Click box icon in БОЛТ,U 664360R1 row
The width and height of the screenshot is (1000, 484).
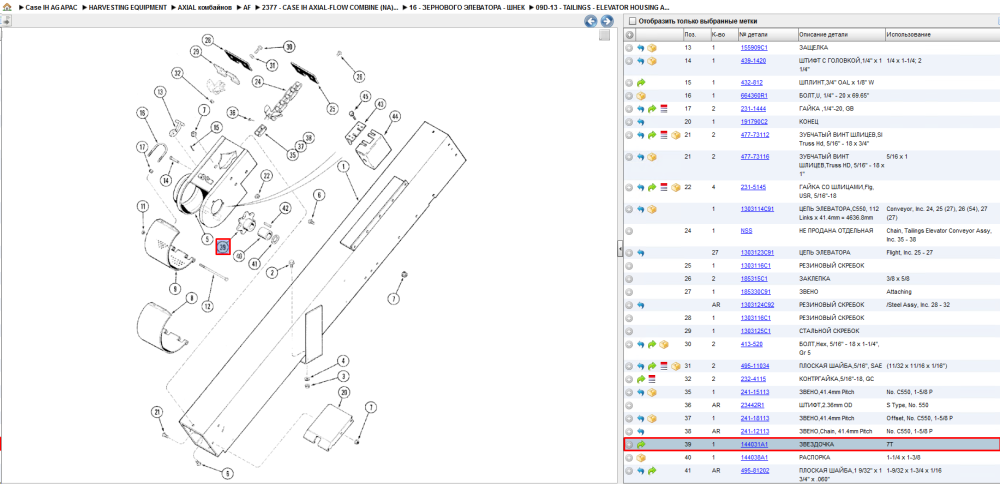pyautogui.click(x=641, y=96)
